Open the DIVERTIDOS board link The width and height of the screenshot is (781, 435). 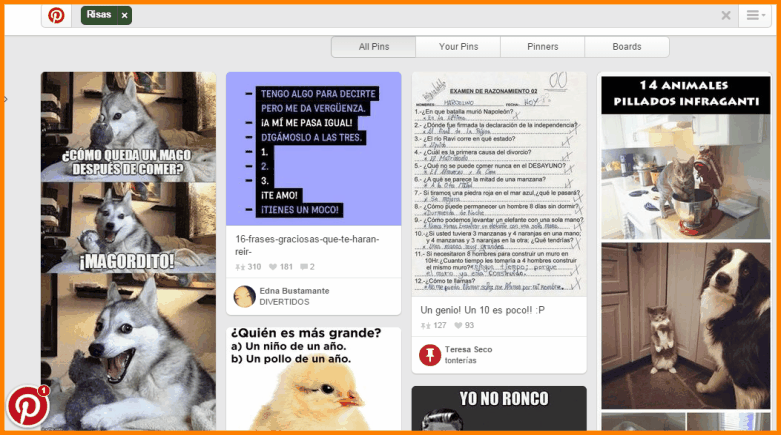[284, 302]
